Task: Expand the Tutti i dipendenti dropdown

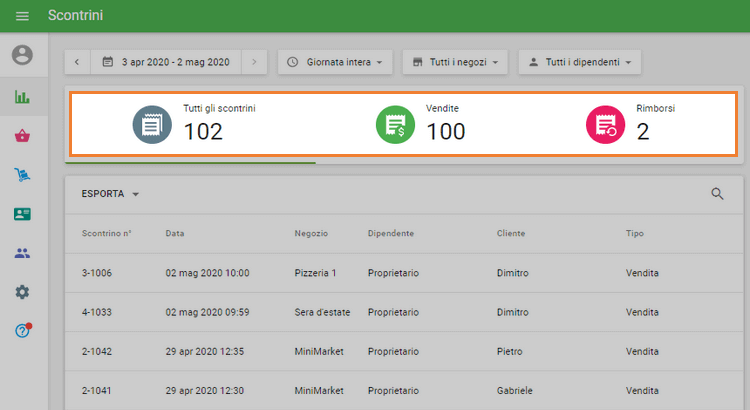Action: coord(580,62)
